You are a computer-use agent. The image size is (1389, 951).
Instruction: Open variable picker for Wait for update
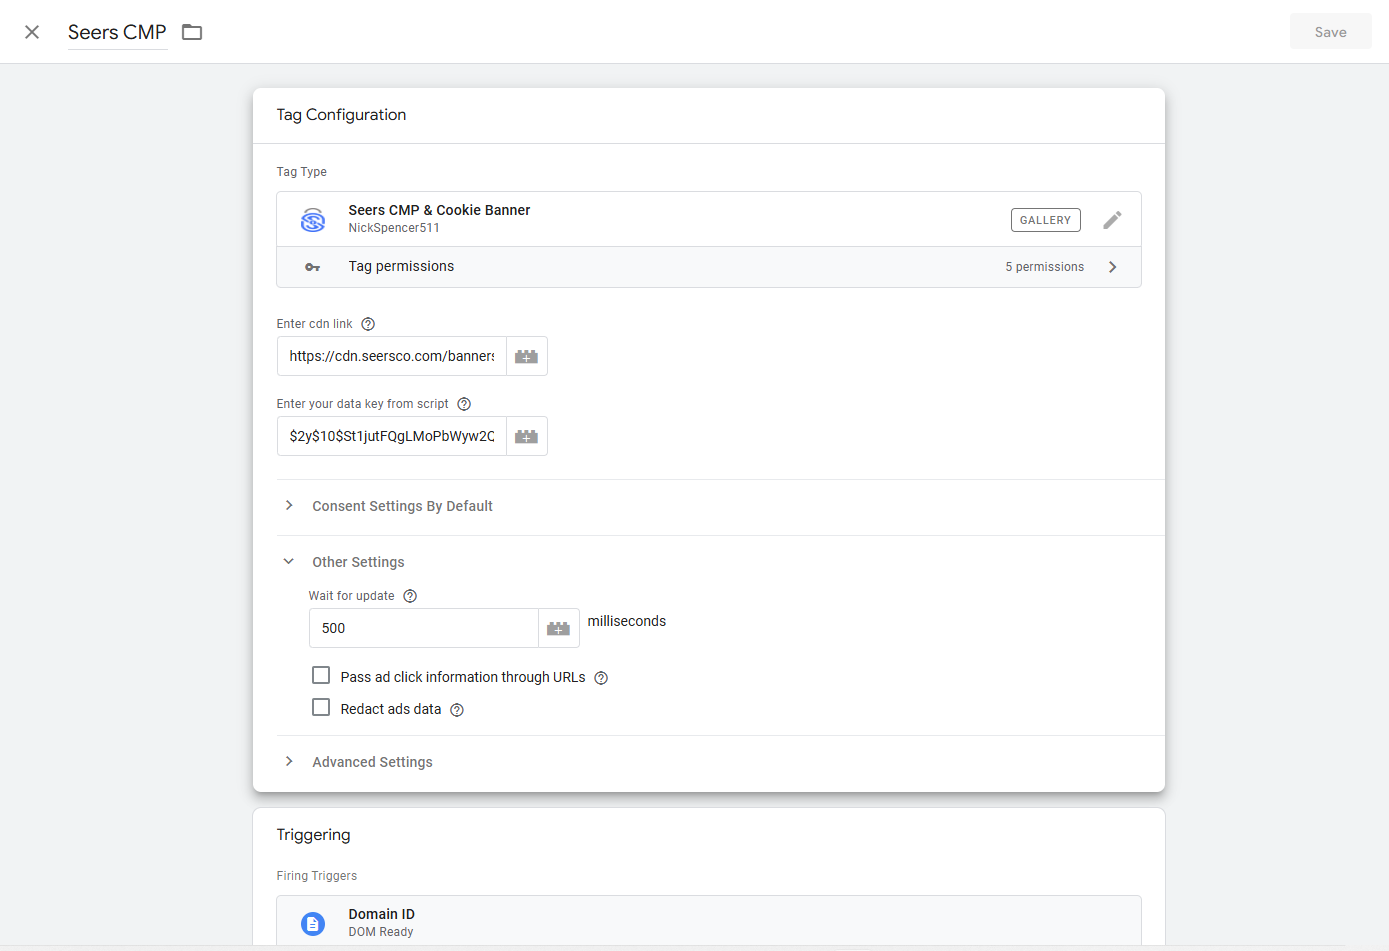558,628
